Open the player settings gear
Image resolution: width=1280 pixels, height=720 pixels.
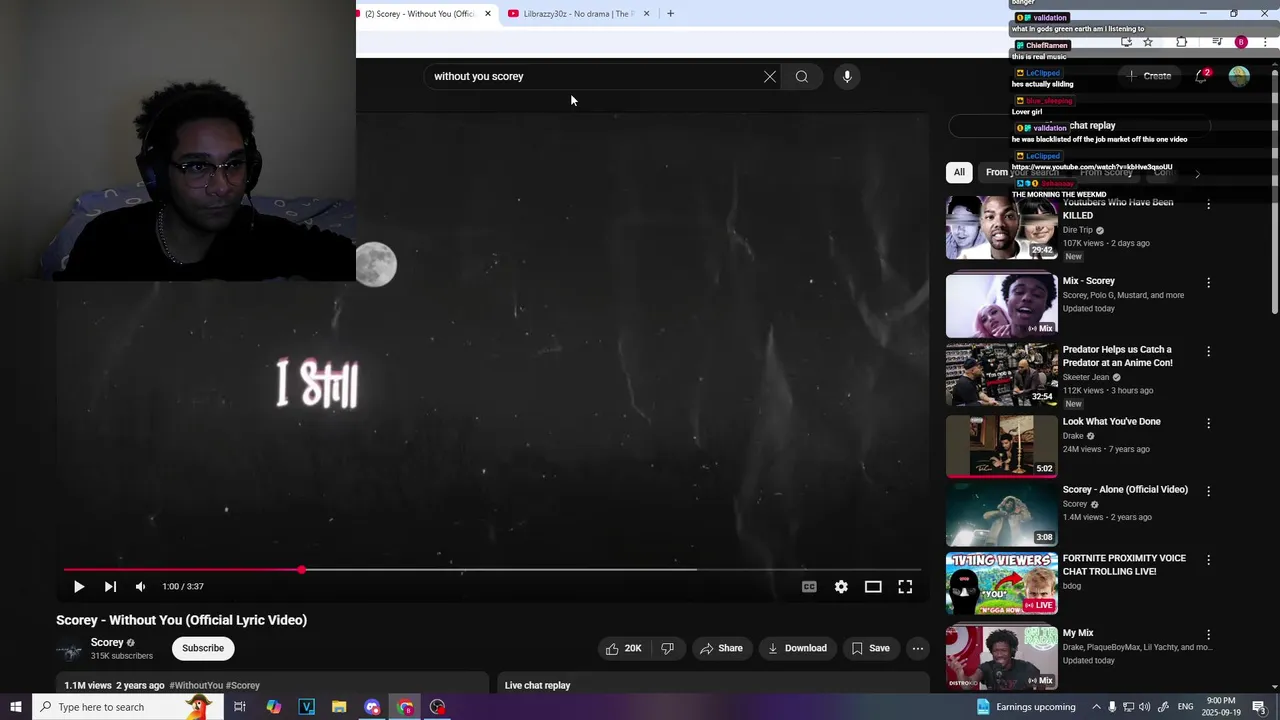pos(841,587)
